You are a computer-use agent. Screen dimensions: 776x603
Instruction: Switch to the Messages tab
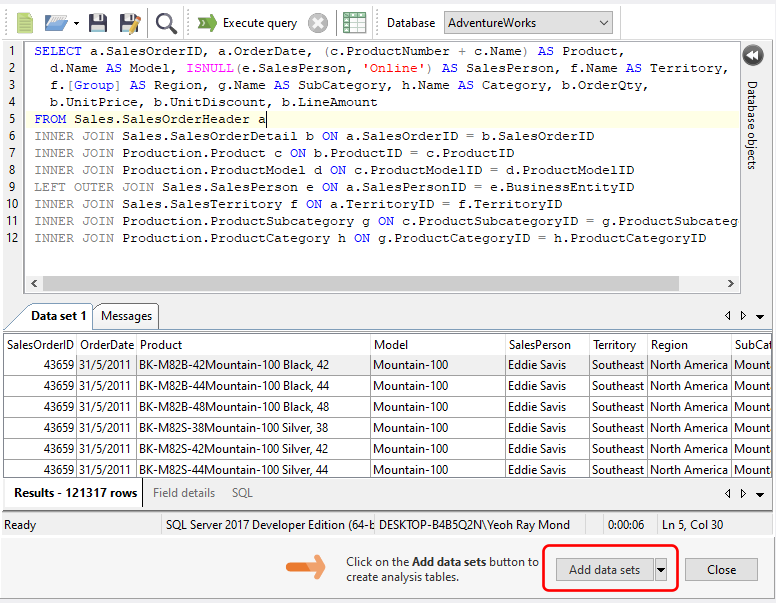point(127,316)
